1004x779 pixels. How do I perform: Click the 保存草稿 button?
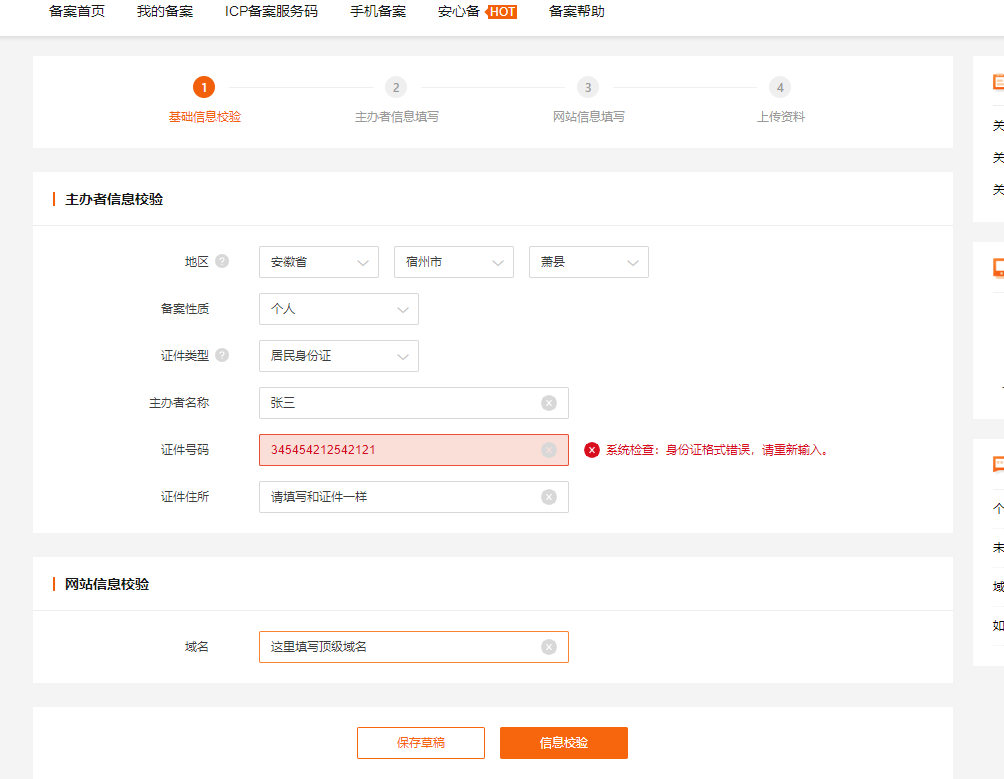(421, 743)
